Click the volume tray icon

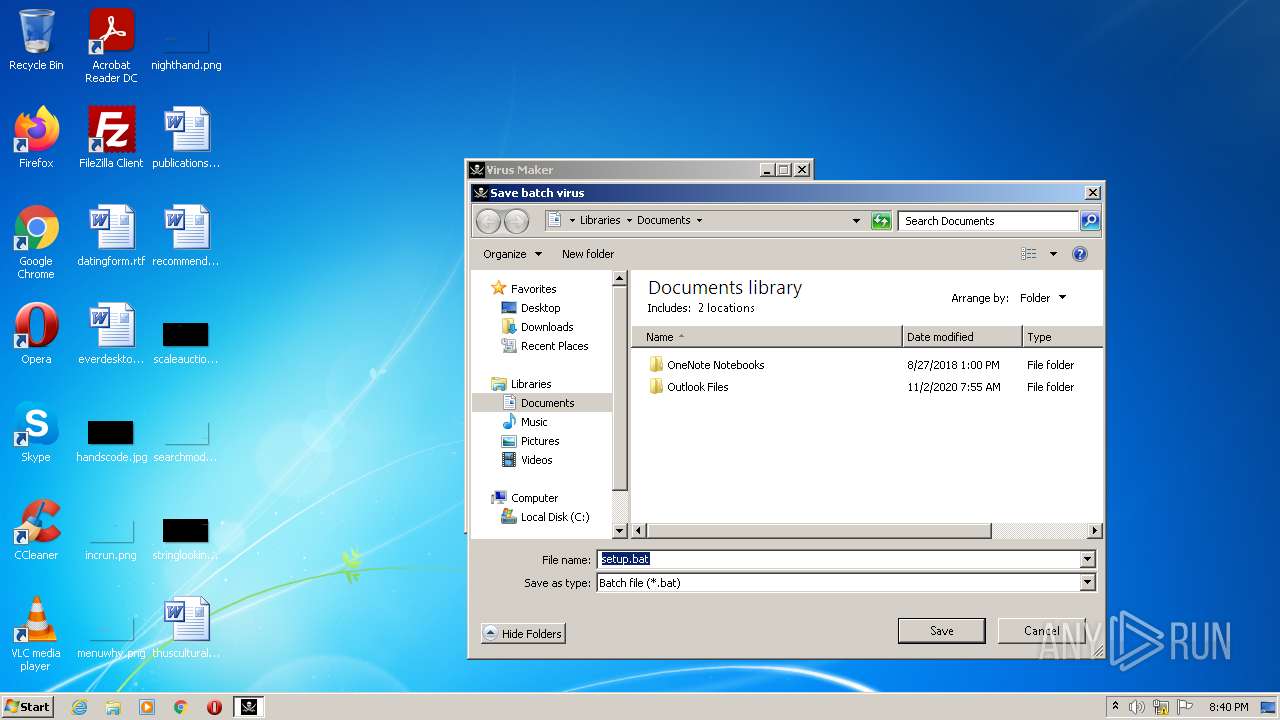pos(1137,707)
